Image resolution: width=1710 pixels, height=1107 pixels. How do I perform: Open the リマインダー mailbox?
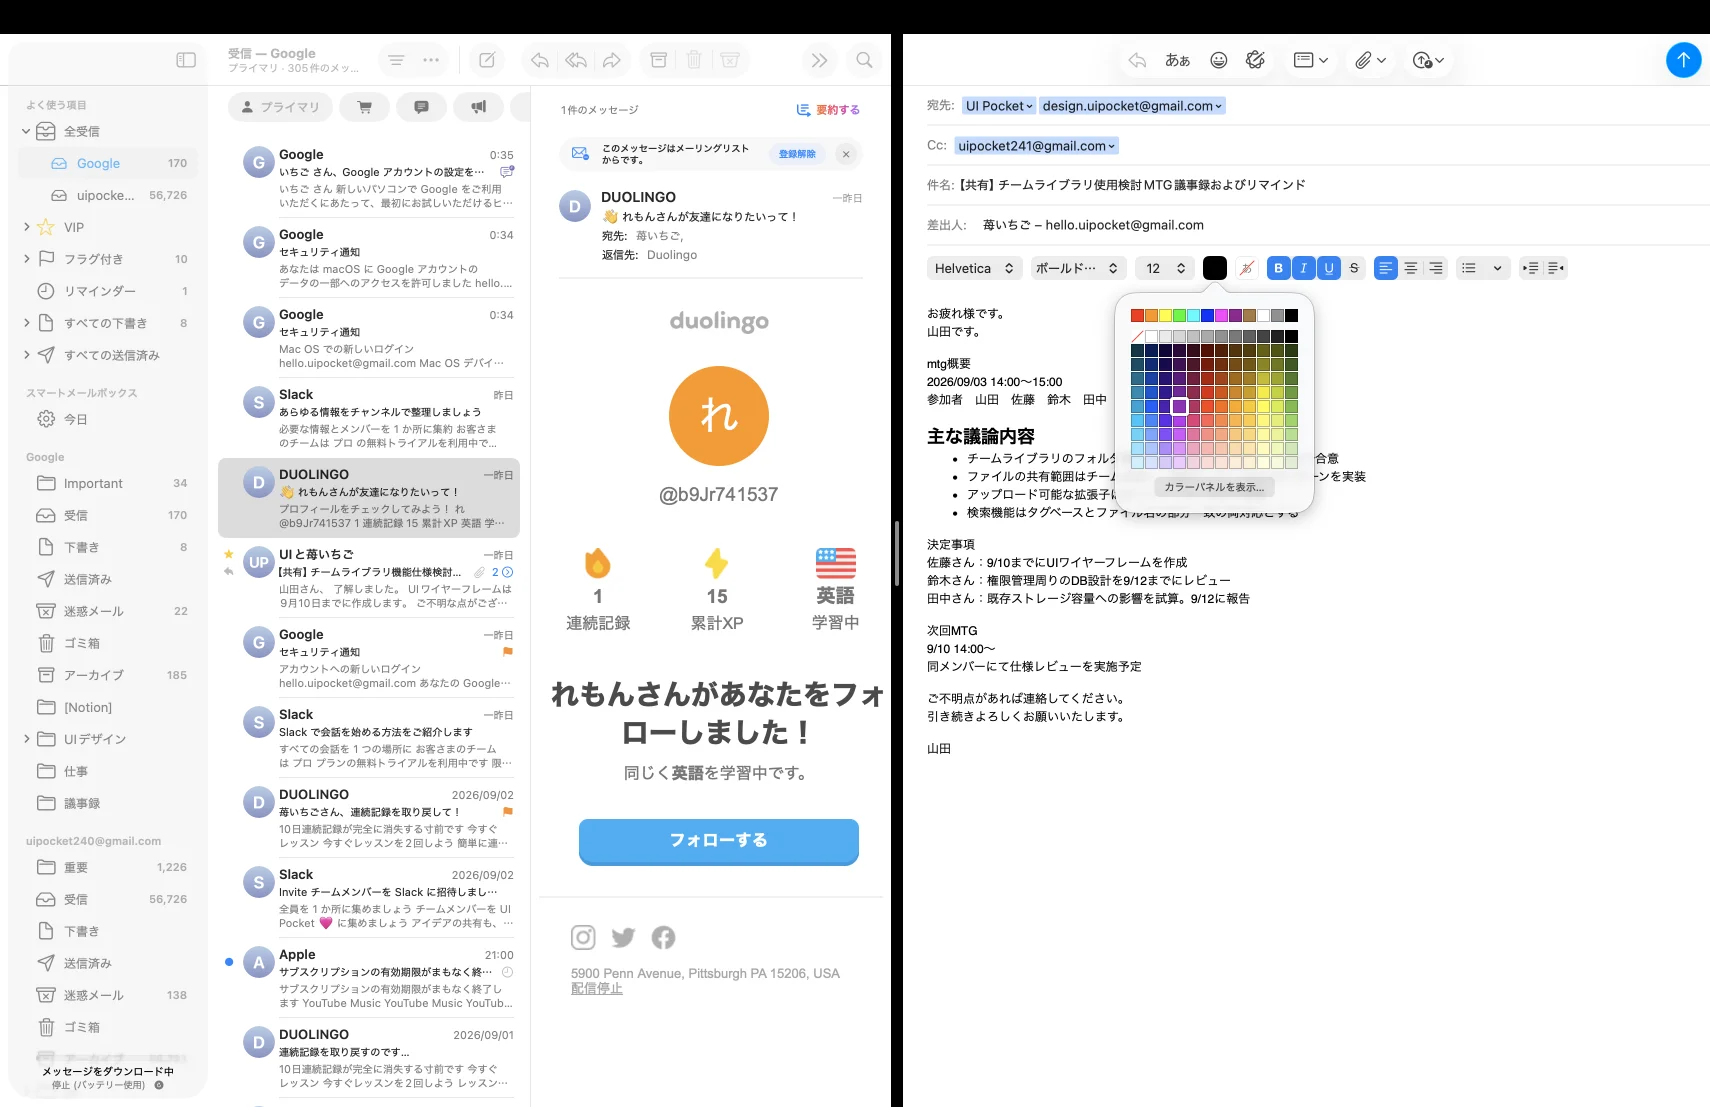pyautogui.click(x=108, y=291)
